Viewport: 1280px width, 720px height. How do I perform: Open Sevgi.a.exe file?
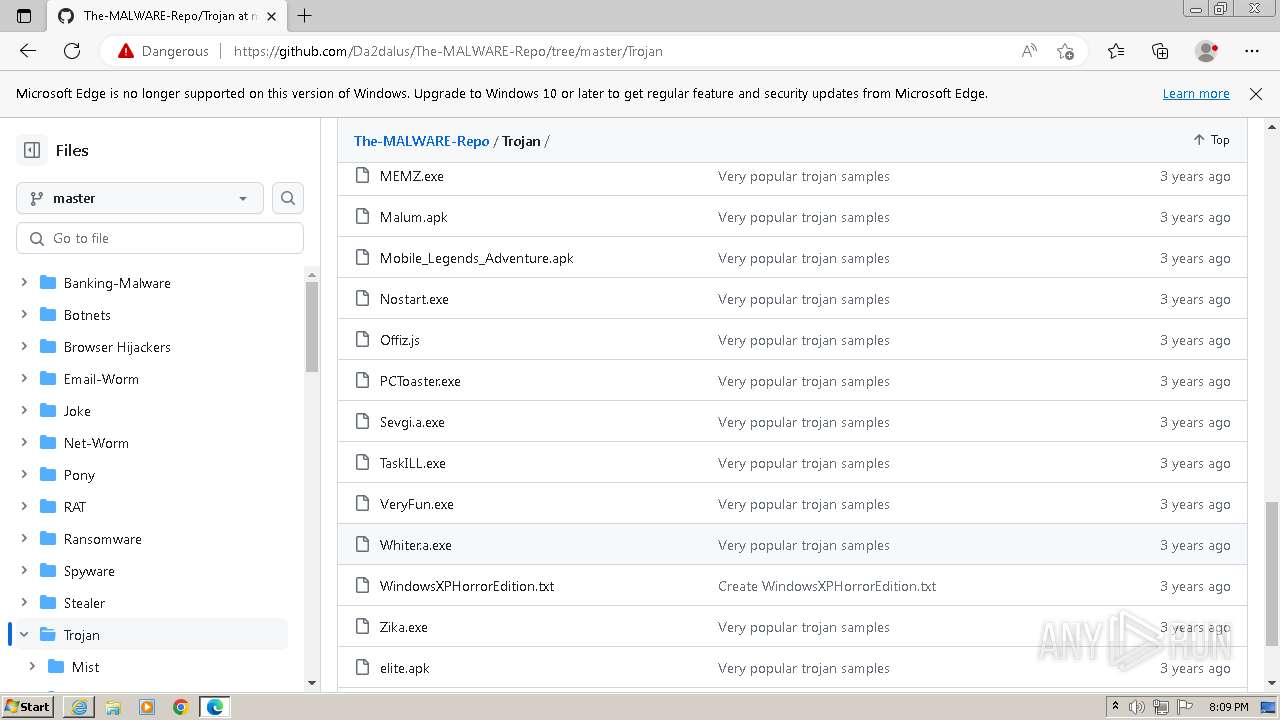click(412, 422)
